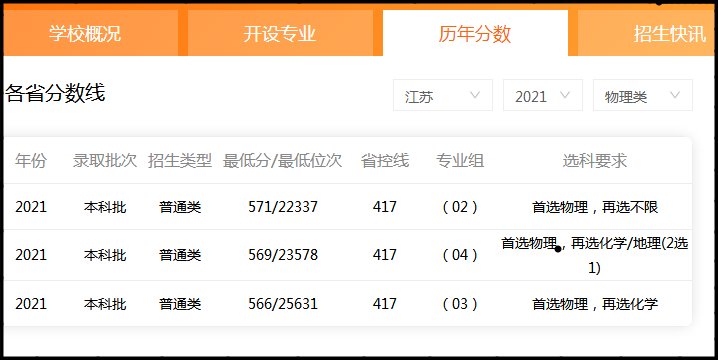The width and height of the screenshot is (718, 360).
Task: Open the 开设专业 tab
Action: 280,33
